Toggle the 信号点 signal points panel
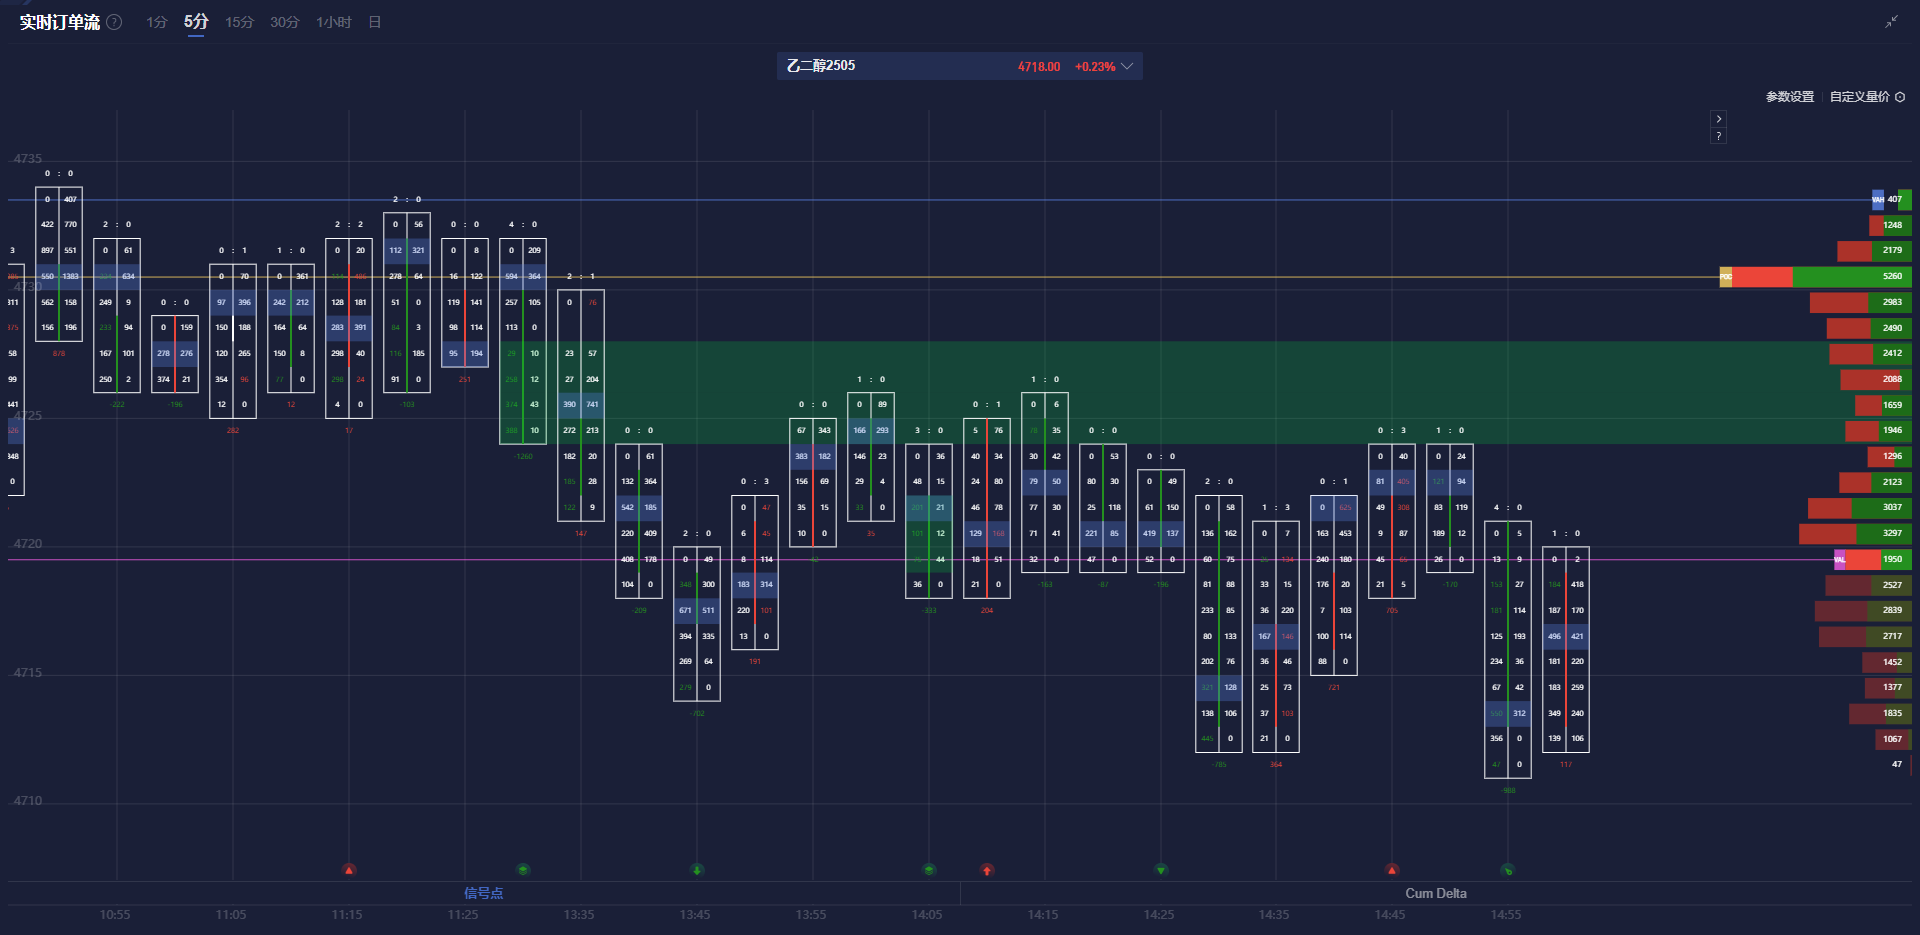This screenshot has height=935, width=1920. [x=483, y=893]
